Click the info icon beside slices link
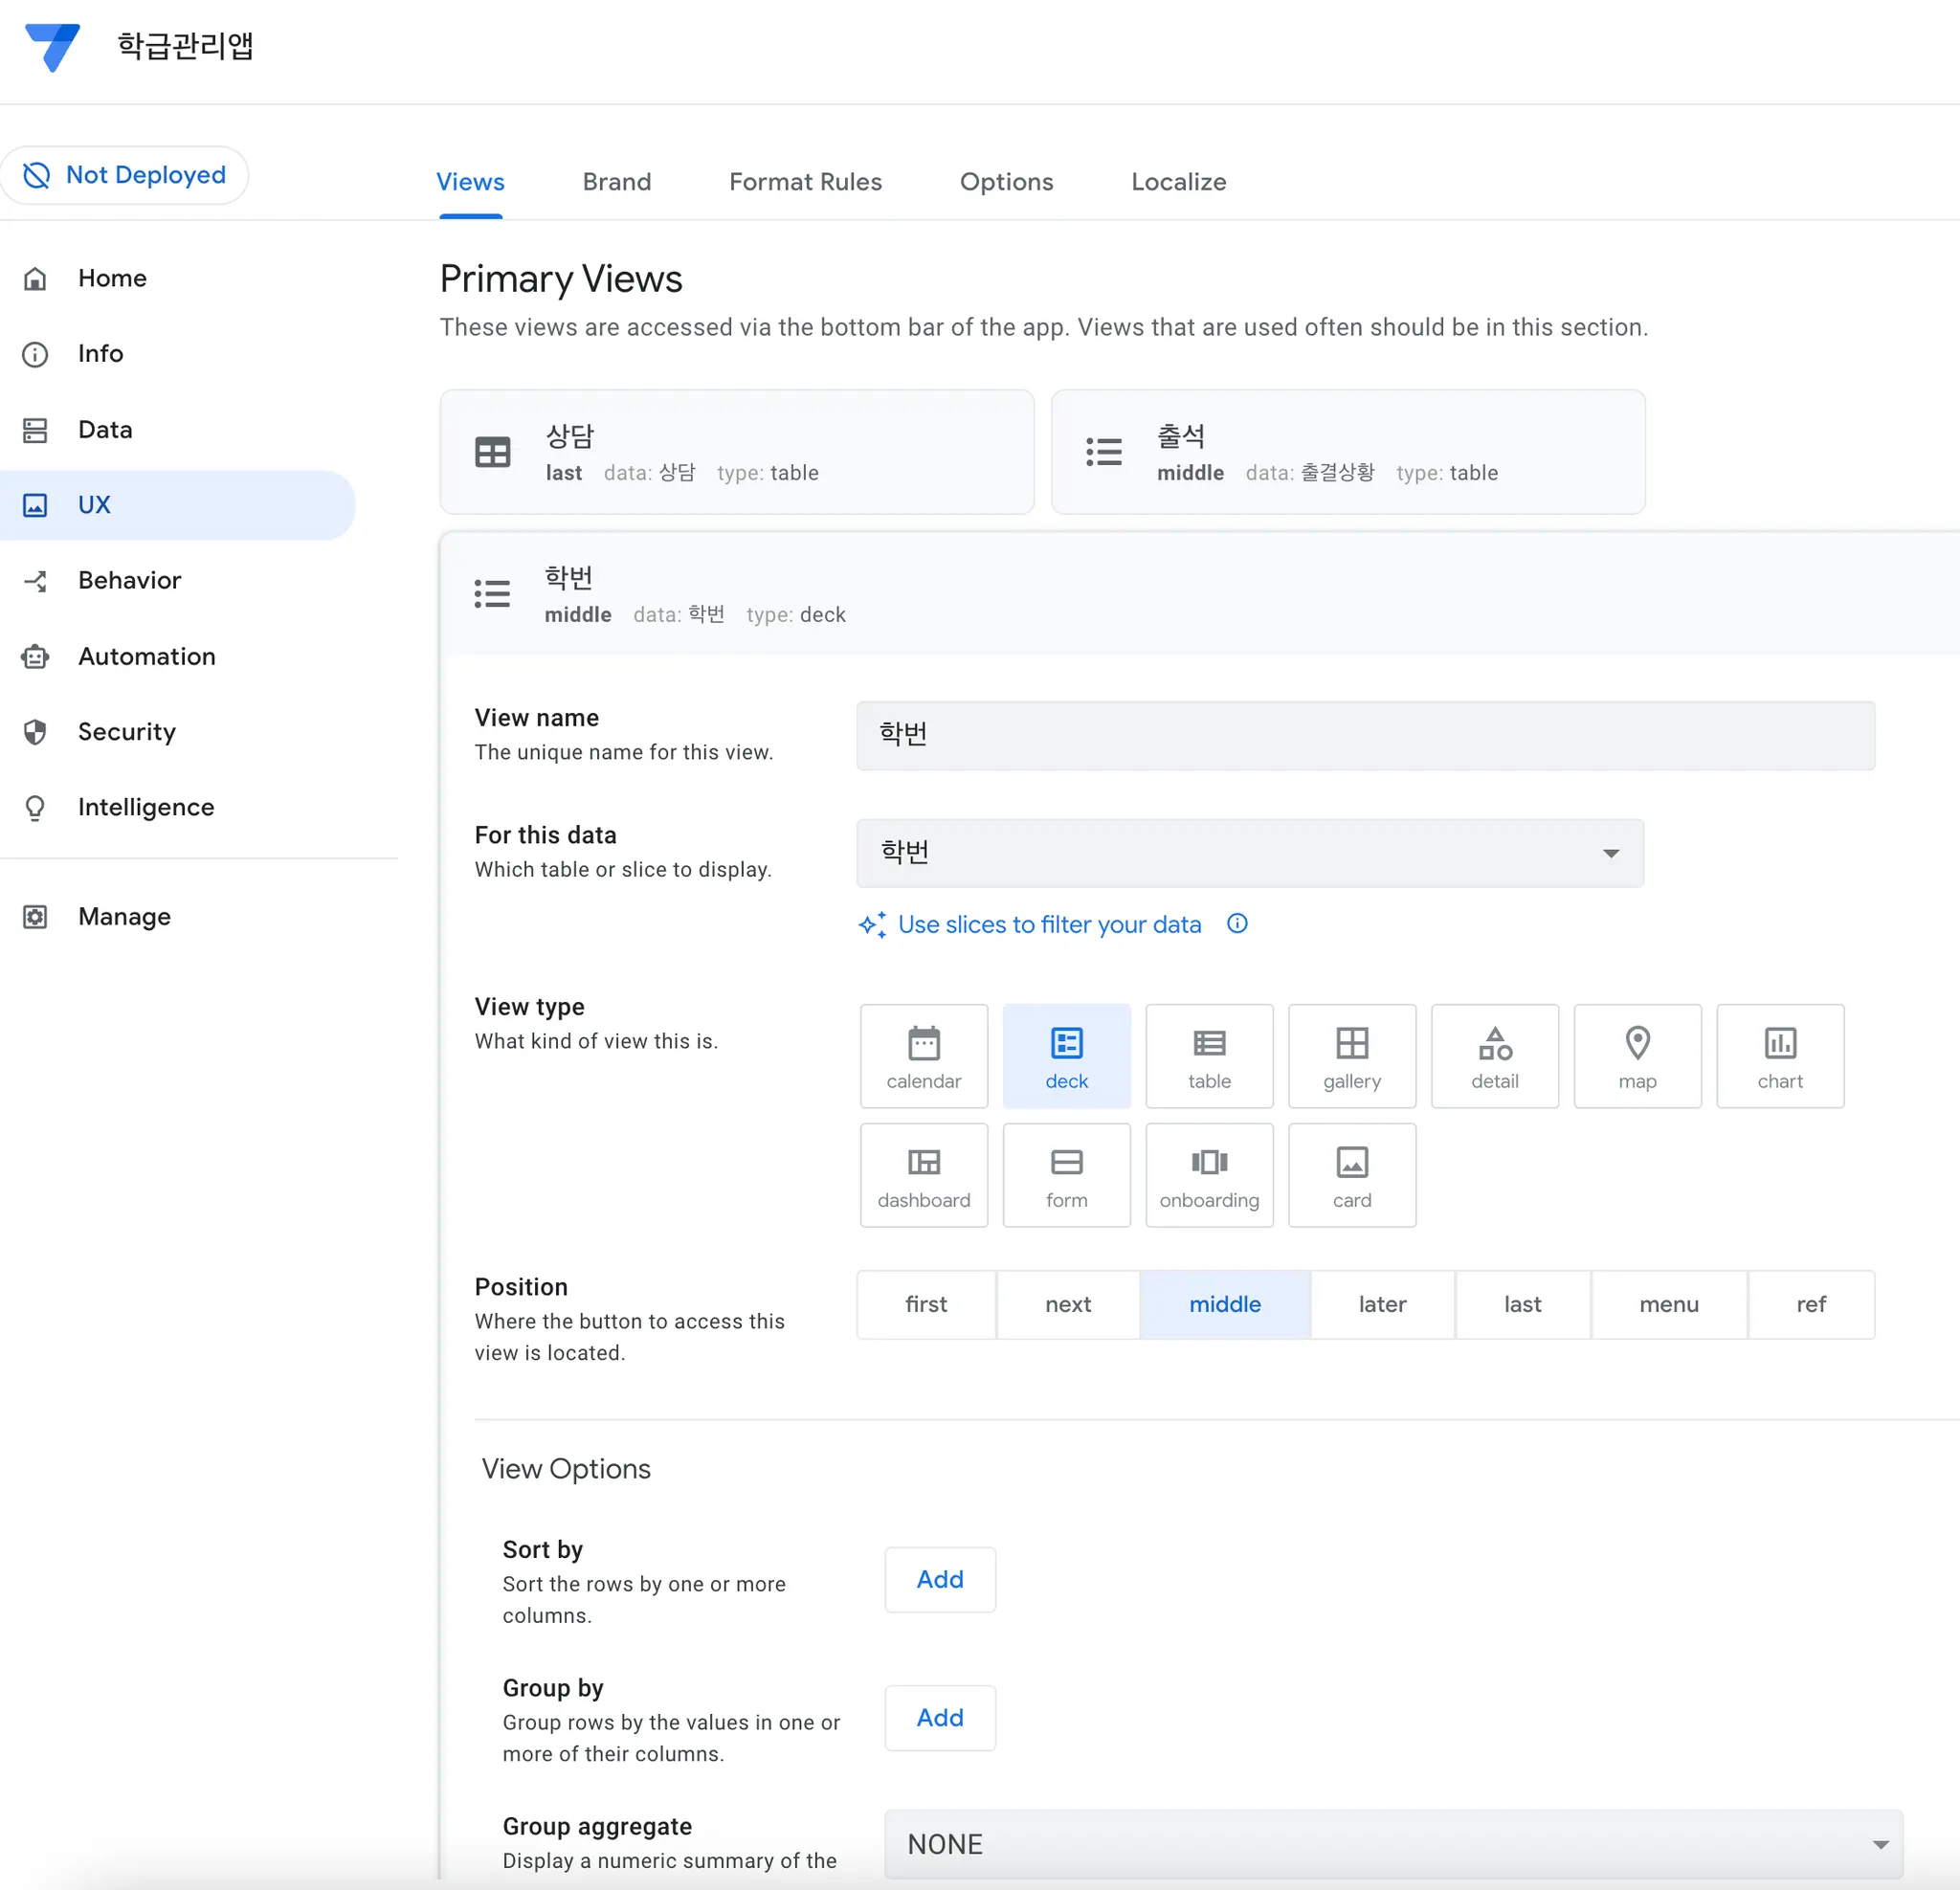Image resolution: width=1960 pixels, height=1890 pixels. tap(1236, 923)
